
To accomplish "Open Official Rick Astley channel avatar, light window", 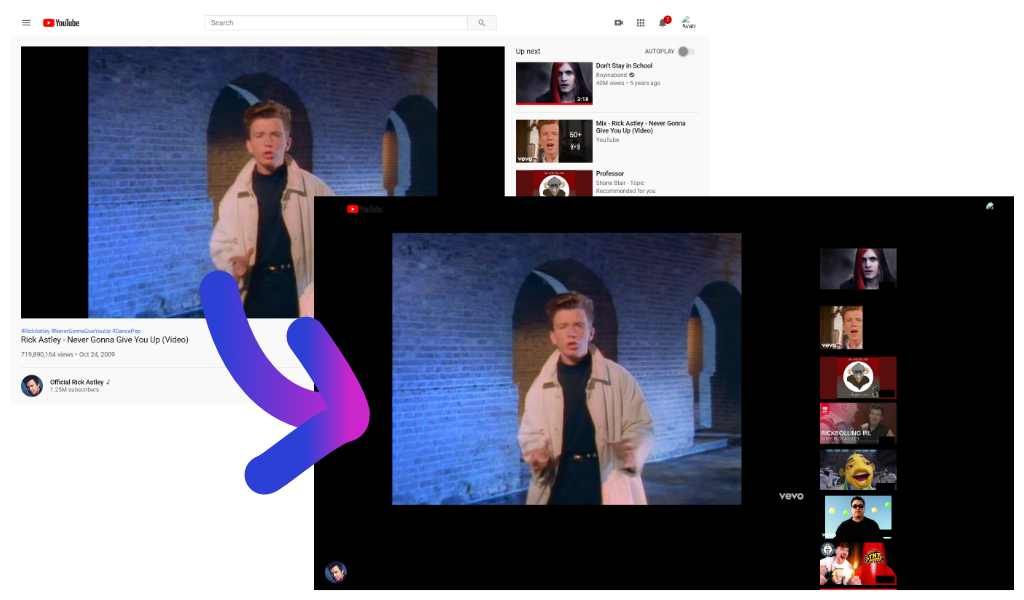I will pyautogui.click(x=32, y=386).
